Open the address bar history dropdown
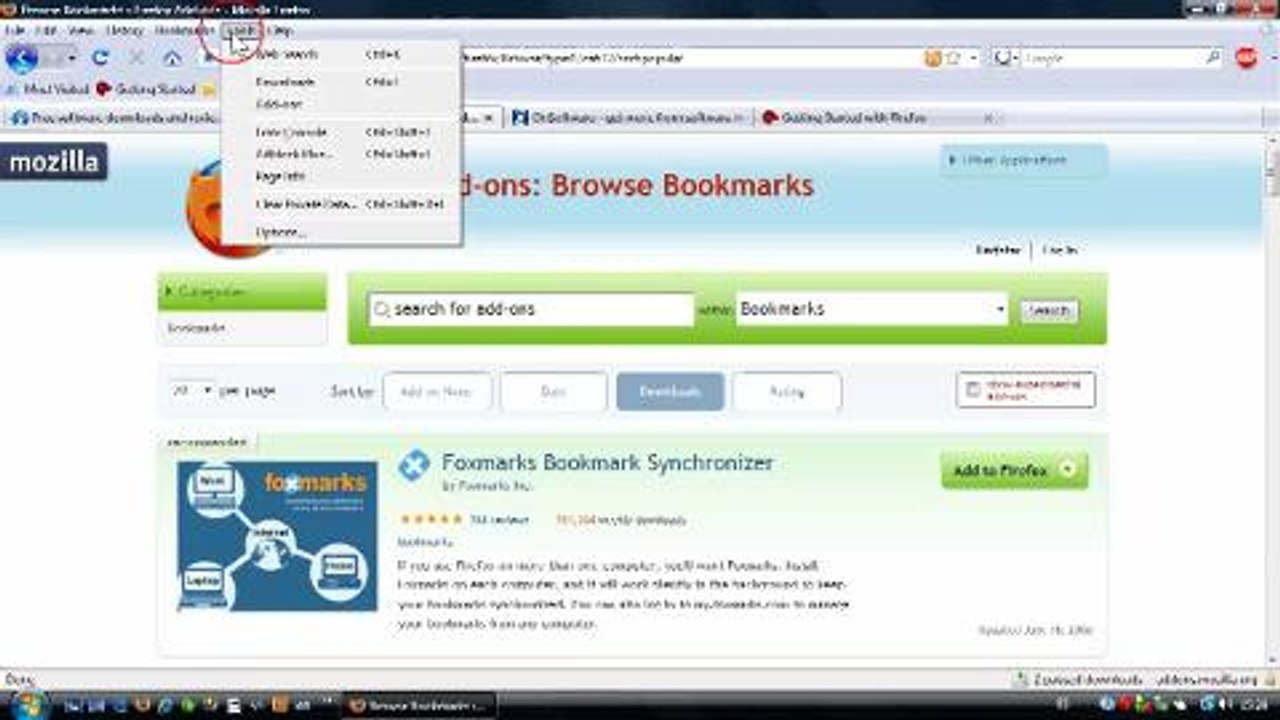 pyautogui.click(x=974, y=58)
